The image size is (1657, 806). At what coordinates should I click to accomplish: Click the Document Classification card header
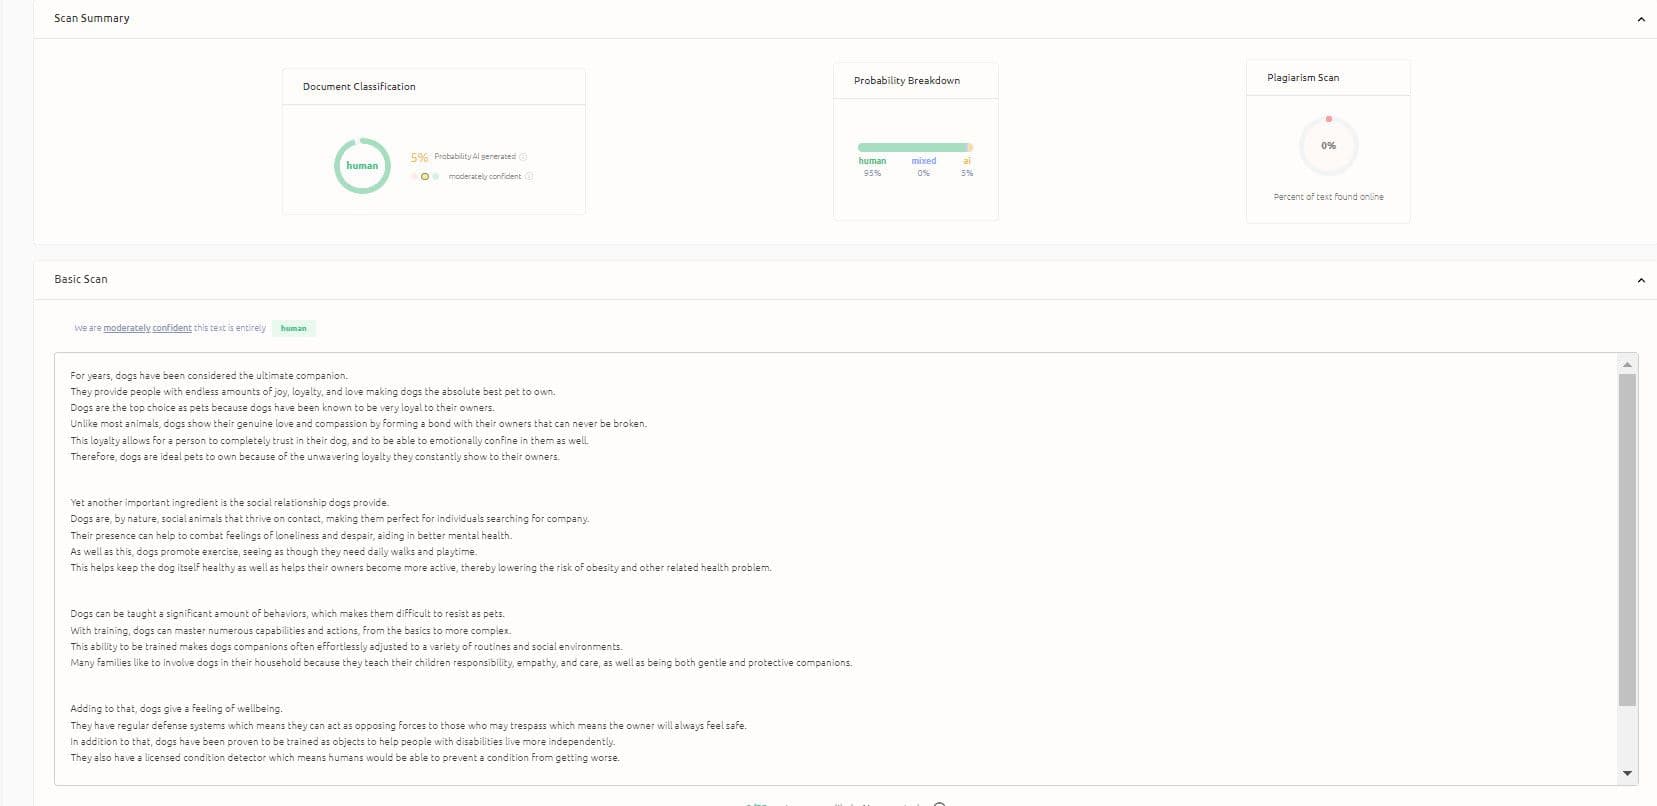click(359, 87)
